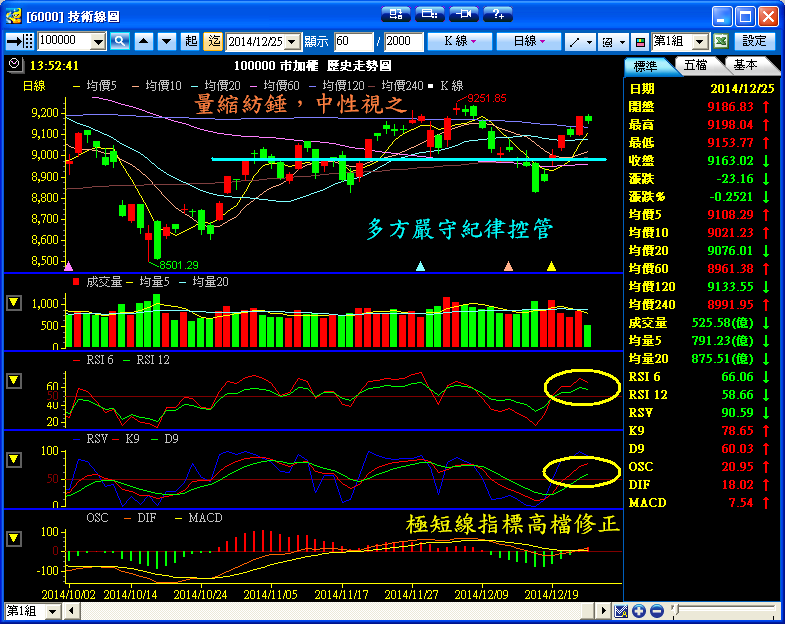Toggle the RSI indicator panel arrow

[x=14, y=380]
